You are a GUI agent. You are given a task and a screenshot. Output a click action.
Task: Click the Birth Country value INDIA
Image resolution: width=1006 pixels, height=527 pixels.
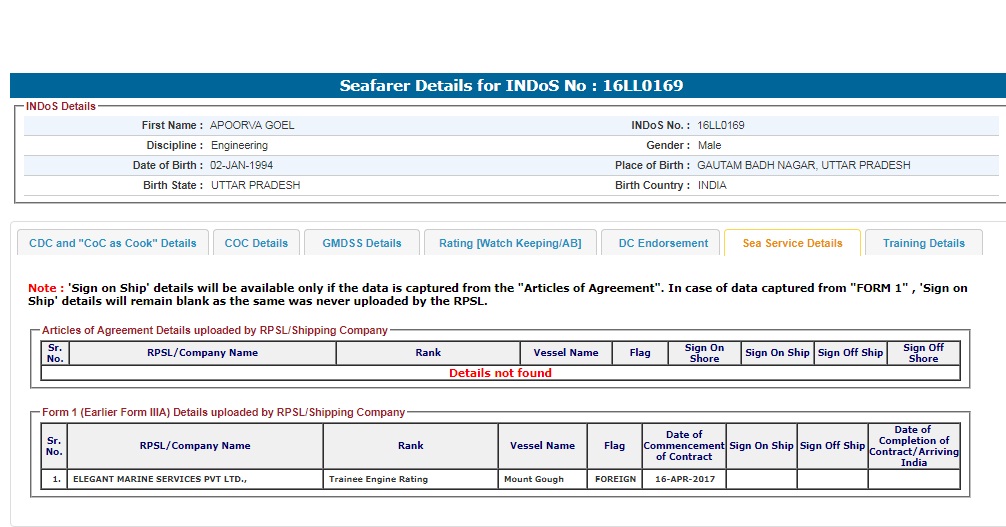pyautogui.click(x=712, y=185)
